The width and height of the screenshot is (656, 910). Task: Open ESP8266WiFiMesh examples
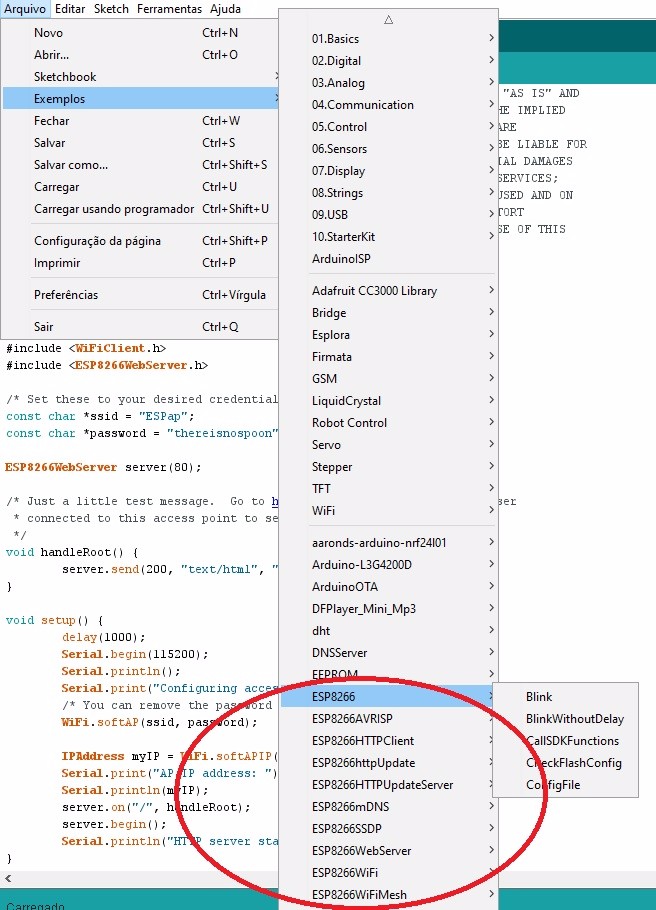388,895
